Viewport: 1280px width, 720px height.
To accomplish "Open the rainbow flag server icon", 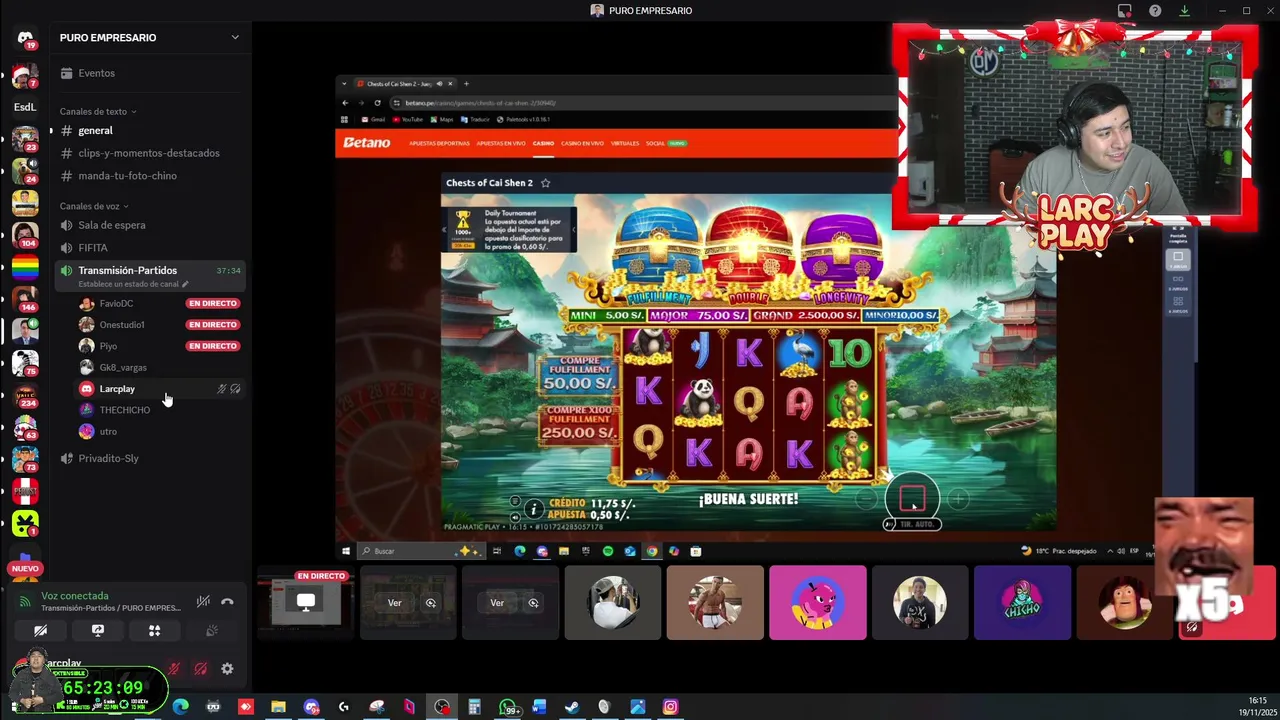I will (x=25, y=268).
